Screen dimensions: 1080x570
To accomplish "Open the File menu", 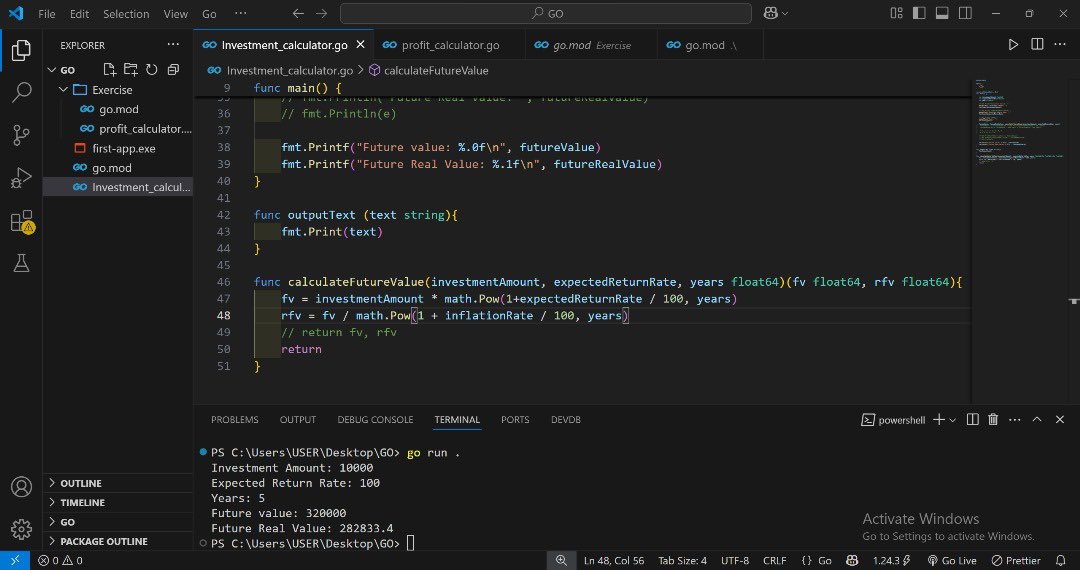I will tap(47, 14).
